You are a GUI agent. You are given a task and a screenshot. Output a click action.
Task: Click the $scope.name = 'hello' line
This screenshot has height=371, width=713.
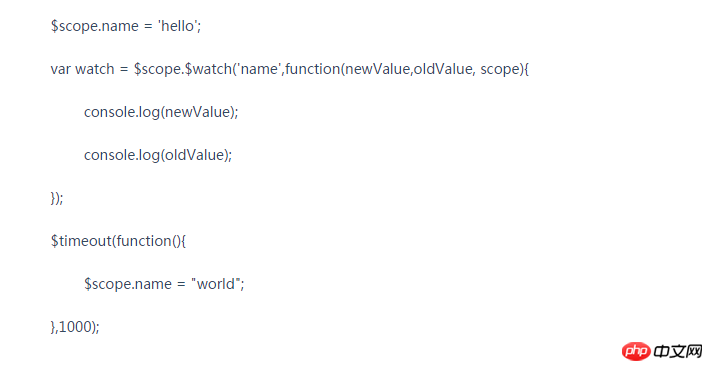pyautogui.click(x=126, y=26)
